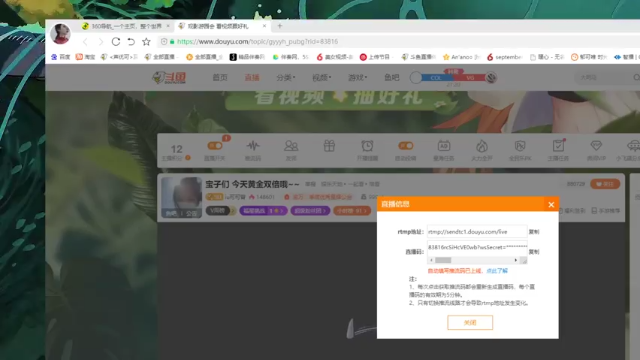Toggle the second orange switch in toolbar
The height and width of the screenshot is (360, 640).
click(406, 146)
